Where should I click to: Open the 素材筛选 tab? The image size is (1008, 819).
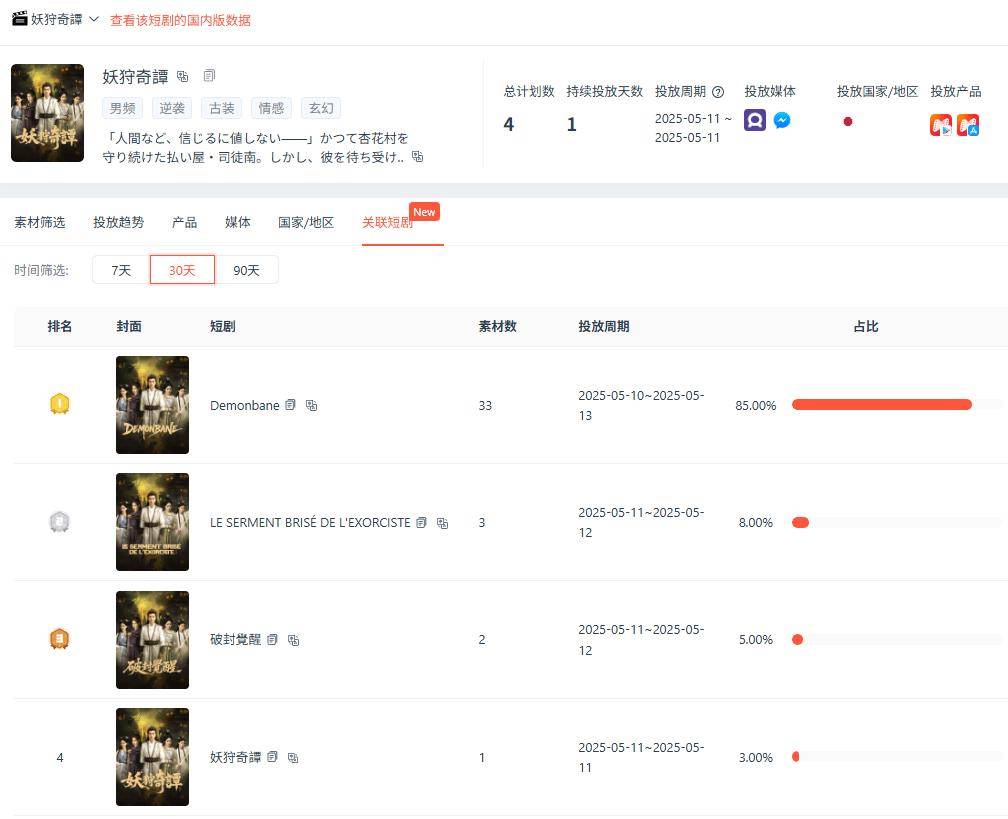coord(40,222)
